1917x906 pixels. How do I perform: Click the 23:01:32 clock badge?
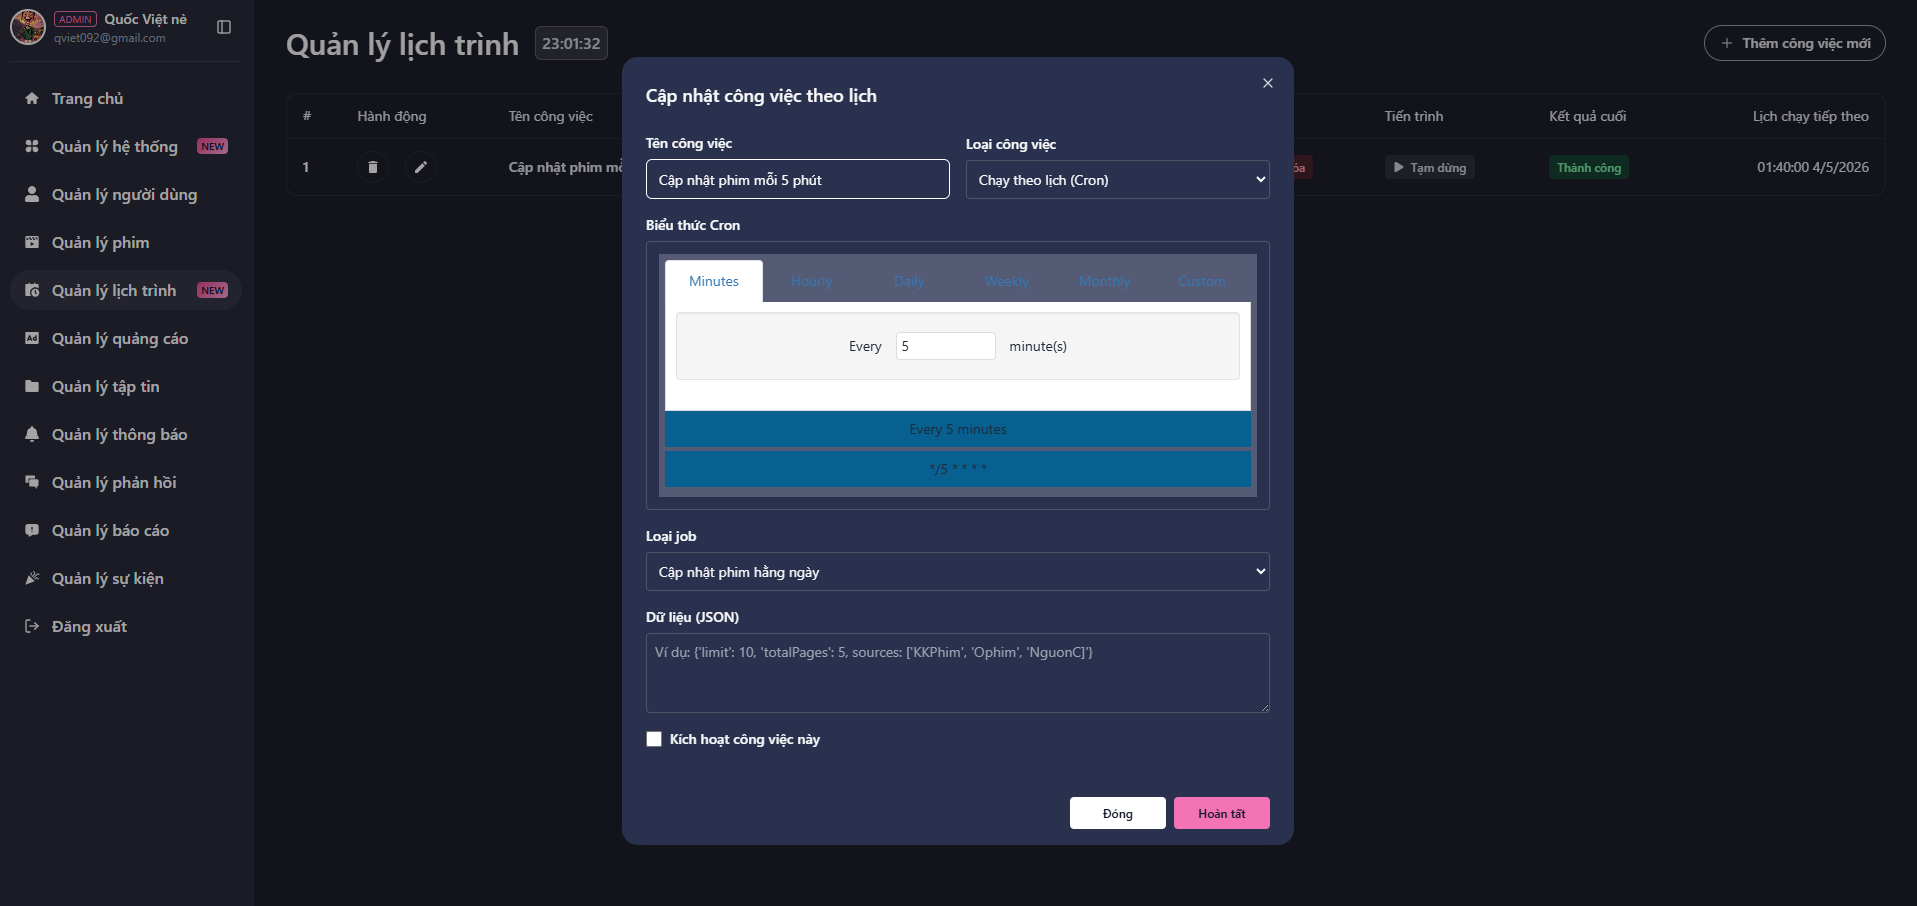(571, 43)
